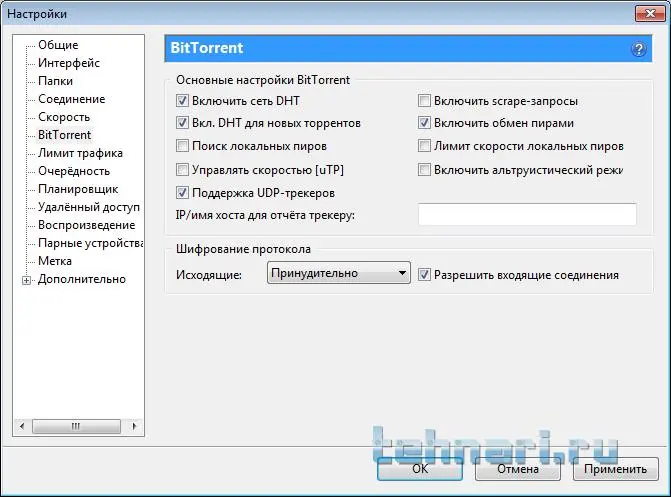The width and height of the screenshot is (671, 497).
Task: Toggle Включить обмен пирами checkbox
Action: [x=424, y=123]
